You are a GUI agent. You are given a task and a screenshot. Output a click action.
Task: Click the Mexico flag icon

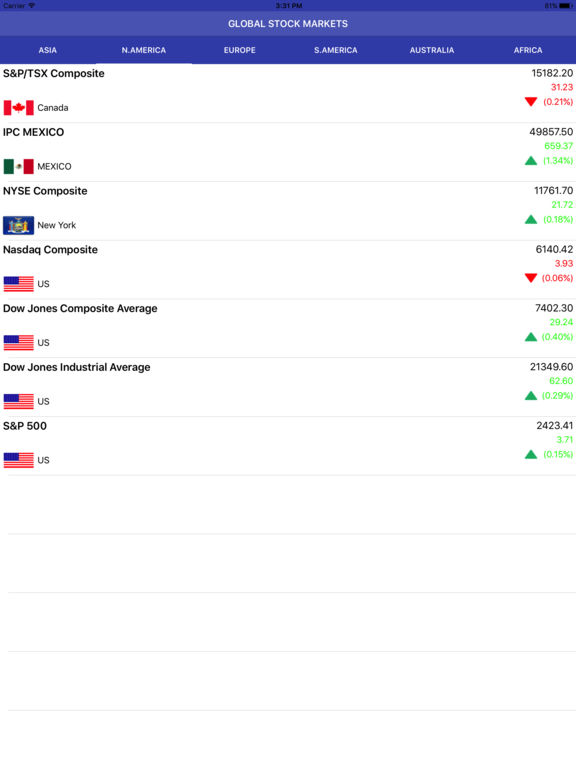coord(19,167)
